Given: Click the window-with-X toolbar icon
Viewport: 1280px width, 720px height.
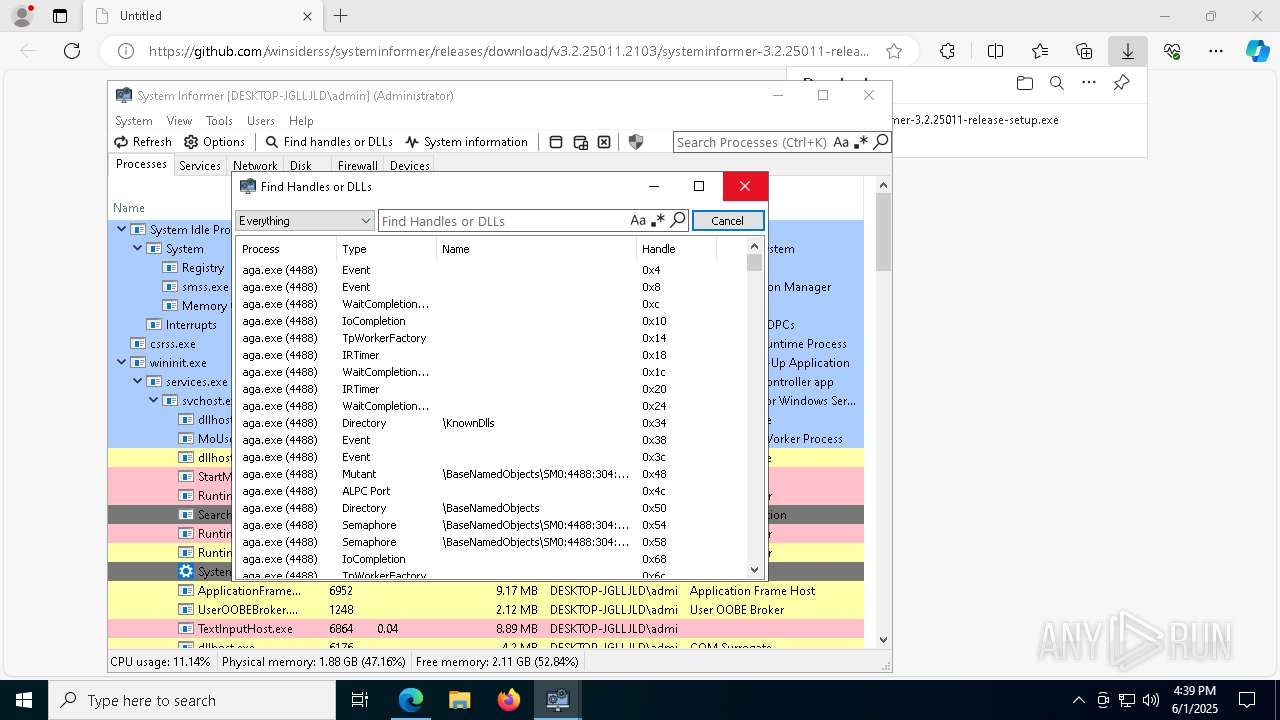Looking at the screenshot, I should click(x=604, y=142).
